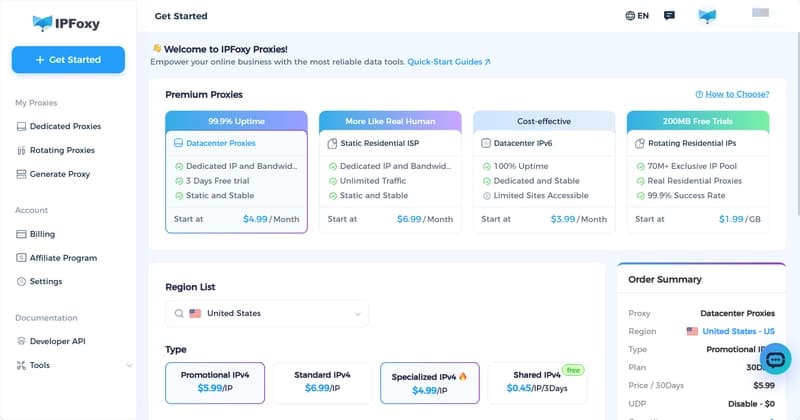The image size is (800, 420).
Task: Select the 99.9% Uptime Datacenter Proxies card
Action: point(236,172)
